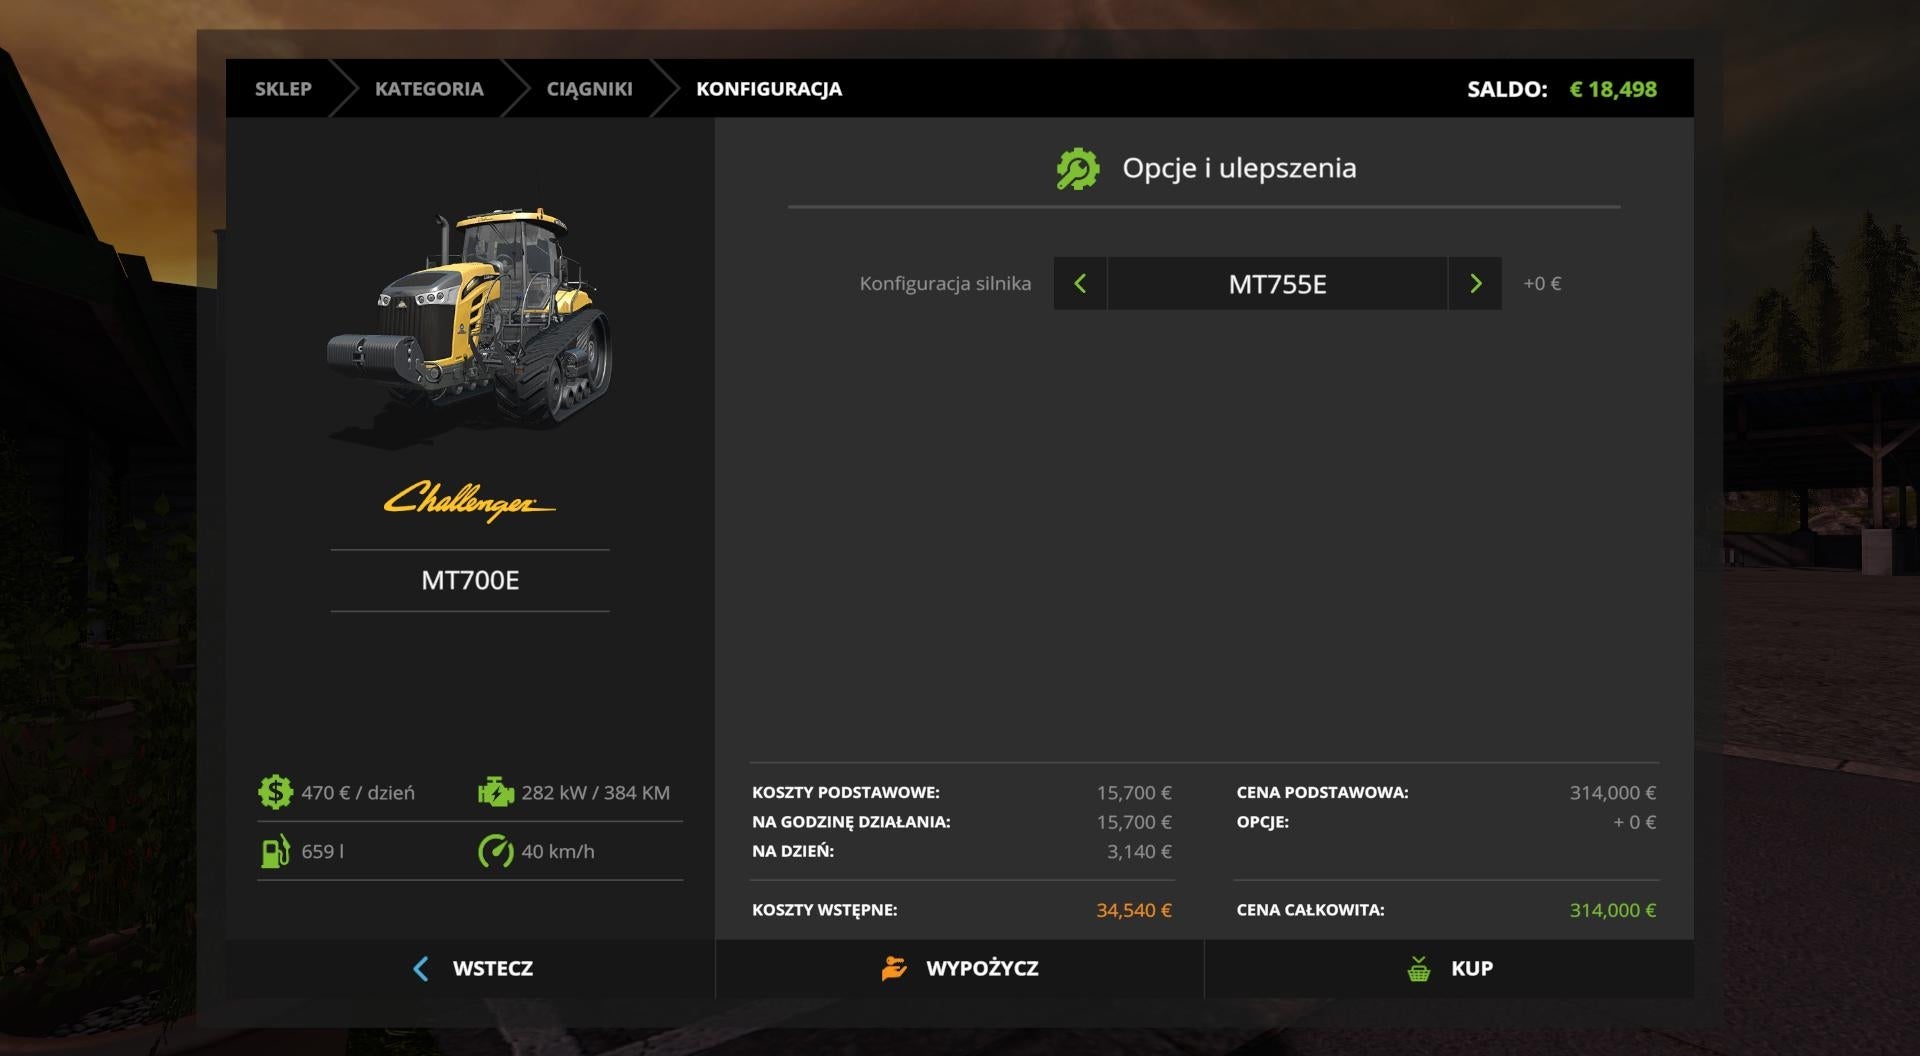
Task: Go back to the SKLEP breadcrumb
Action: 283,89
